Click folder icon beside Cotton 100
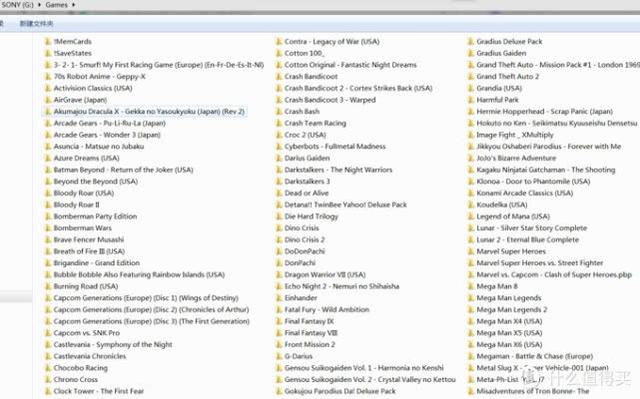640x399 pixels. (279, 53)
